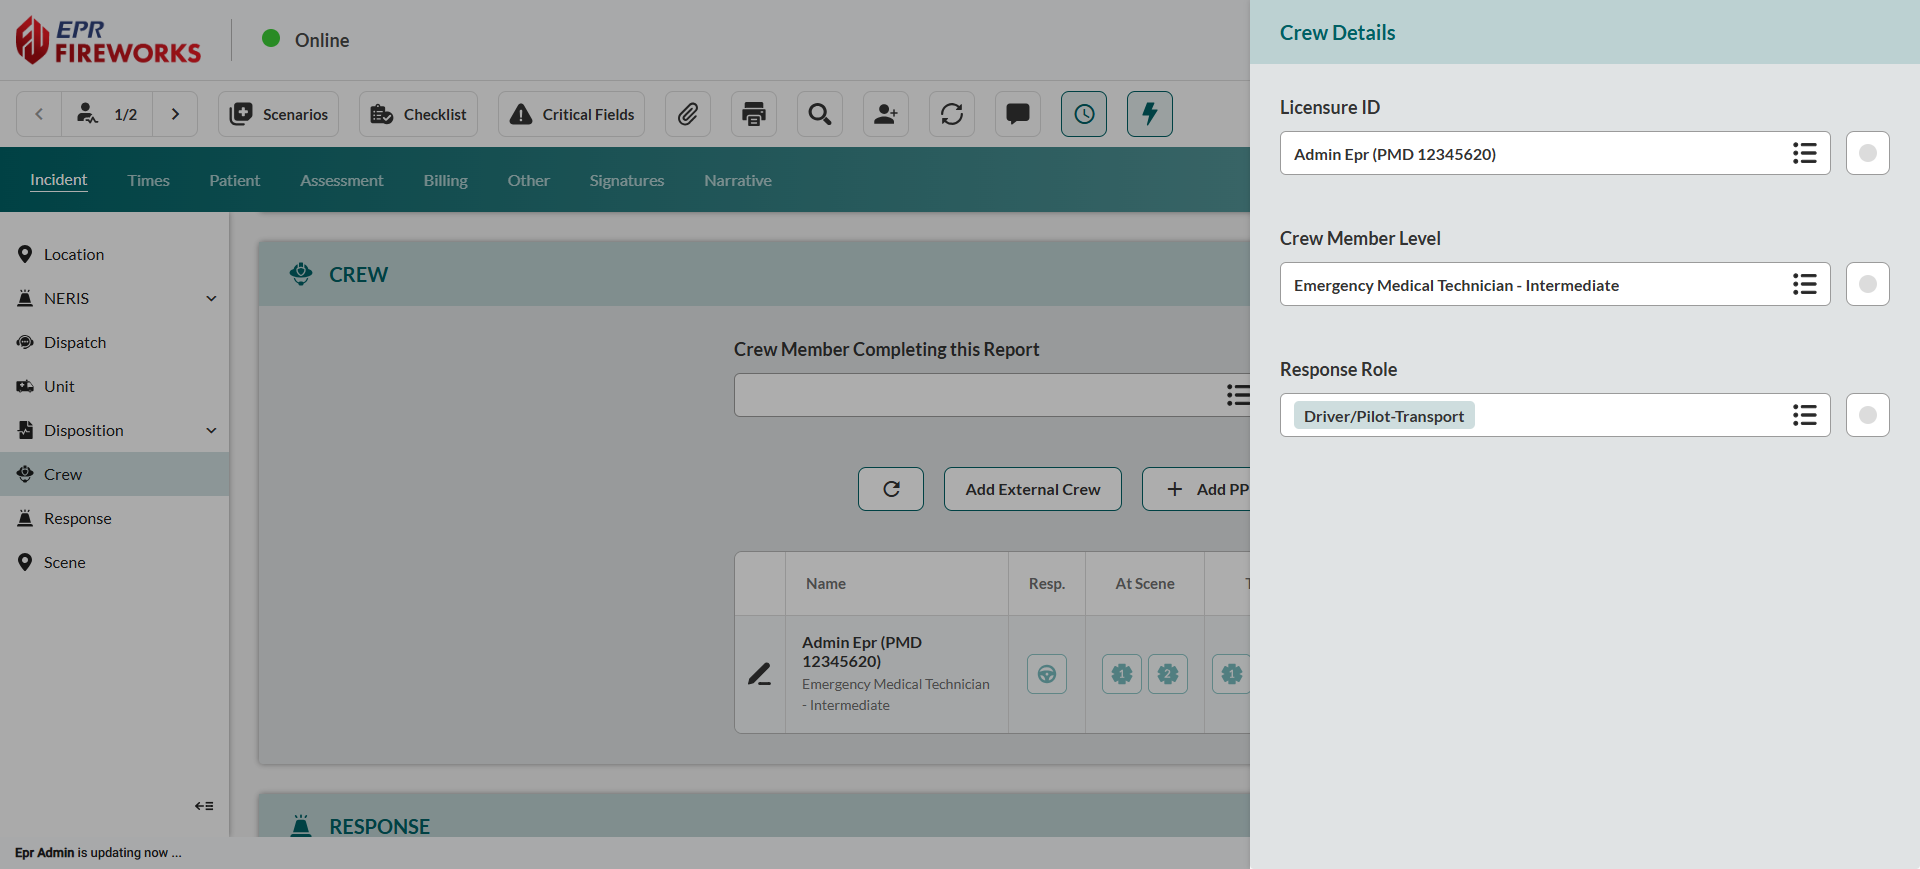Toggle the lightning bolt quick icon

[1150, 114]
